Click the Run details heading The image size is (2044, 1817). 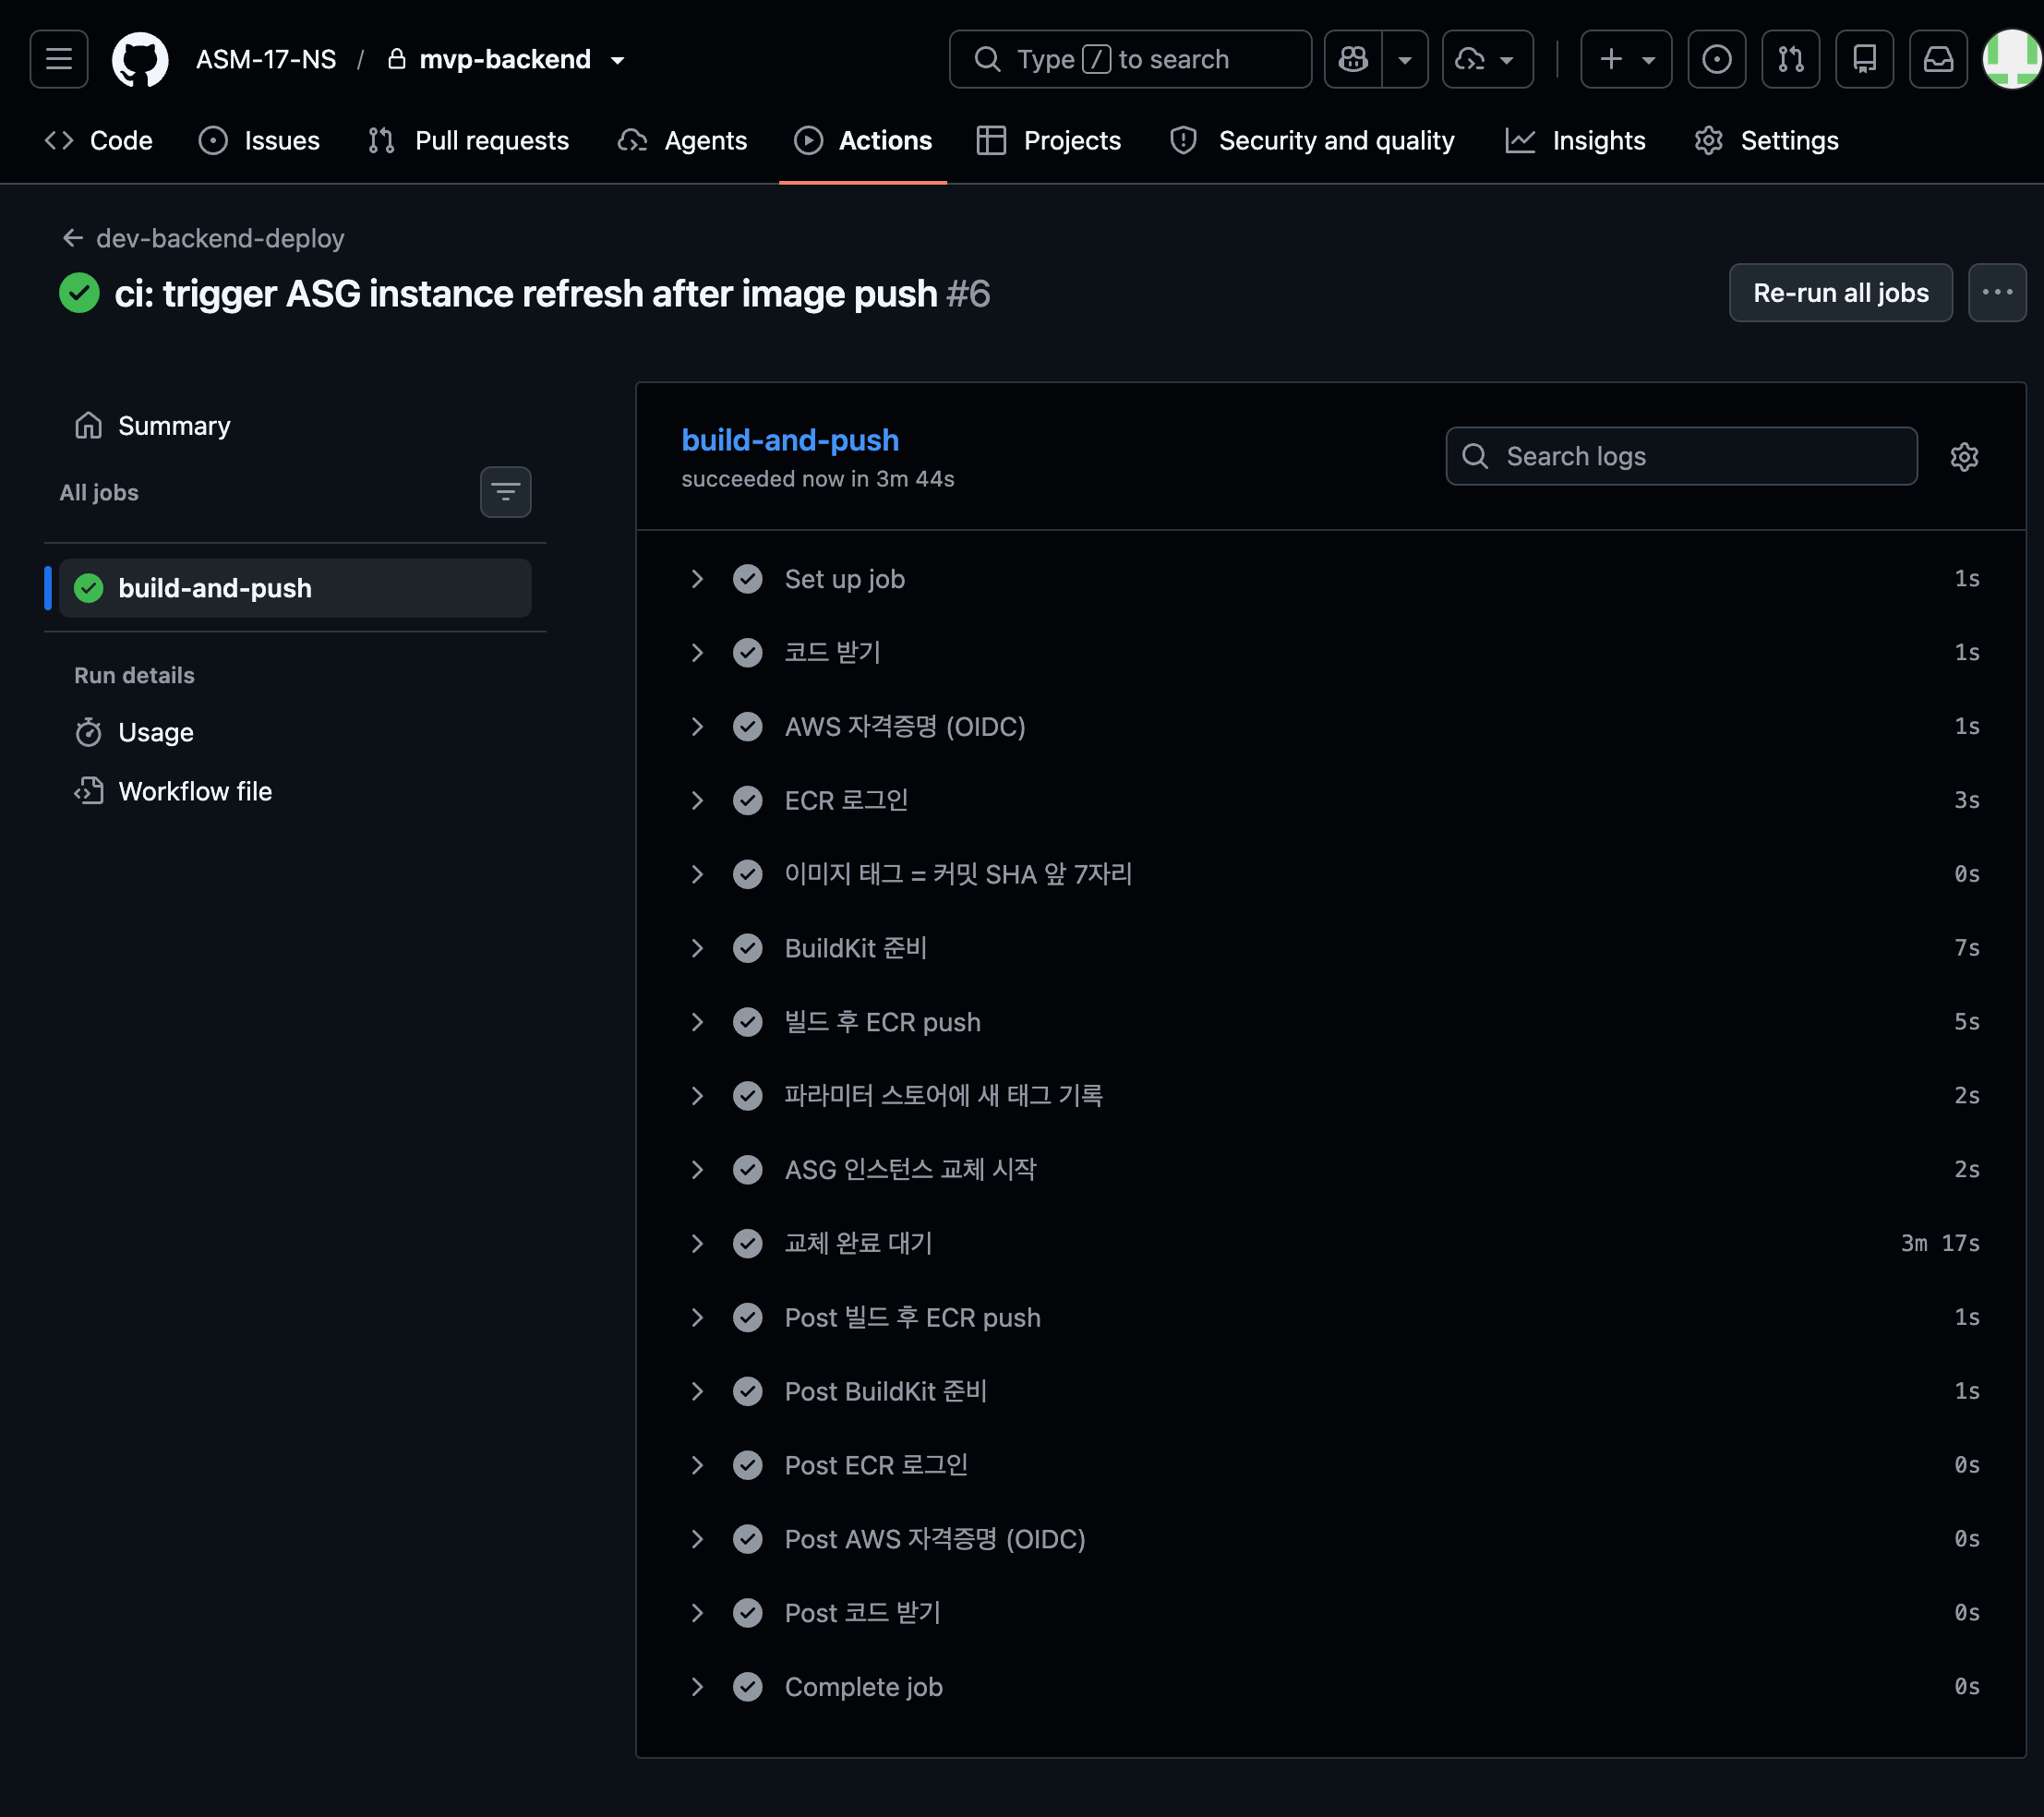[x=134, y=675]
